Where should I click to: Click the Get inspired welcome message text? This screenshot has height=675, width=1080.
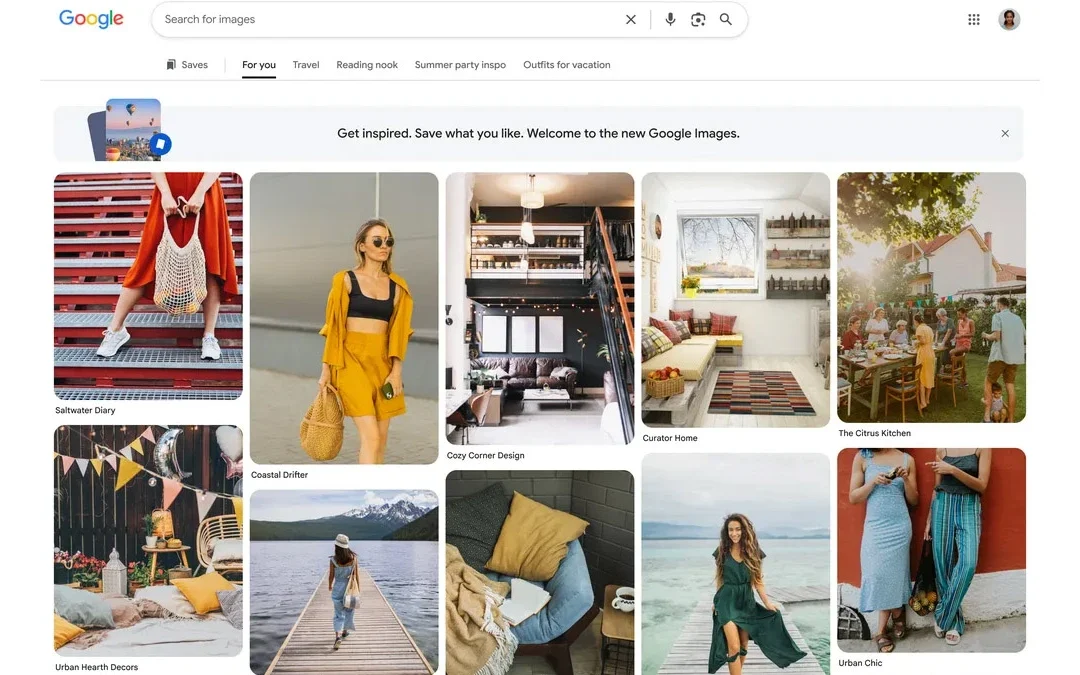coord(539,134)
